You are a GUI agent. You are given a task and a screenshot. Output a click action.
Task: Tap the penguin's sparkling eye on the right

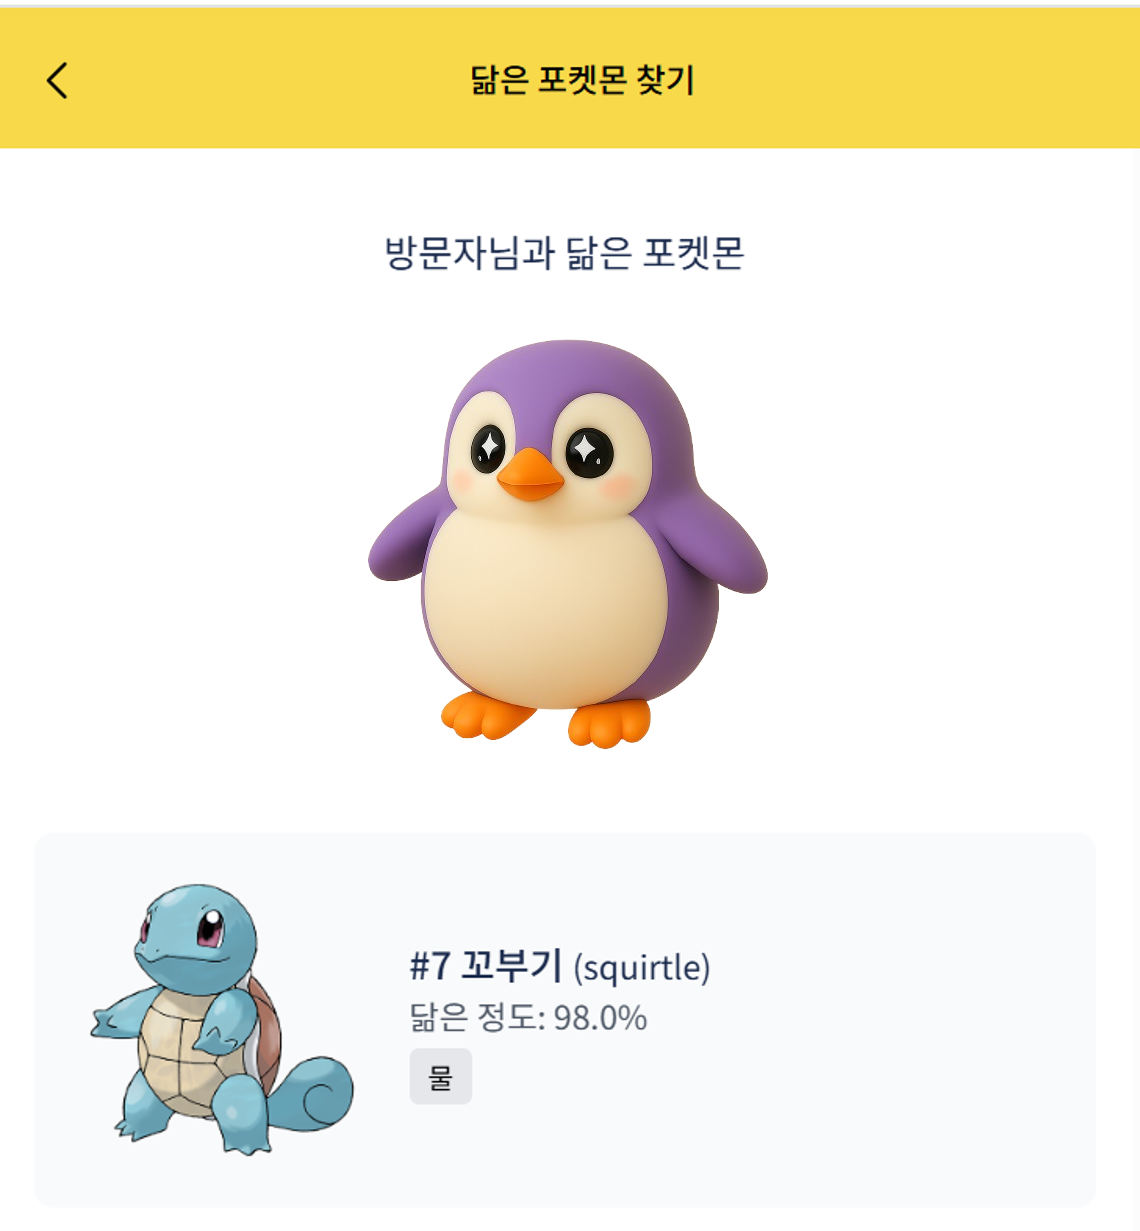coord(589,452)
